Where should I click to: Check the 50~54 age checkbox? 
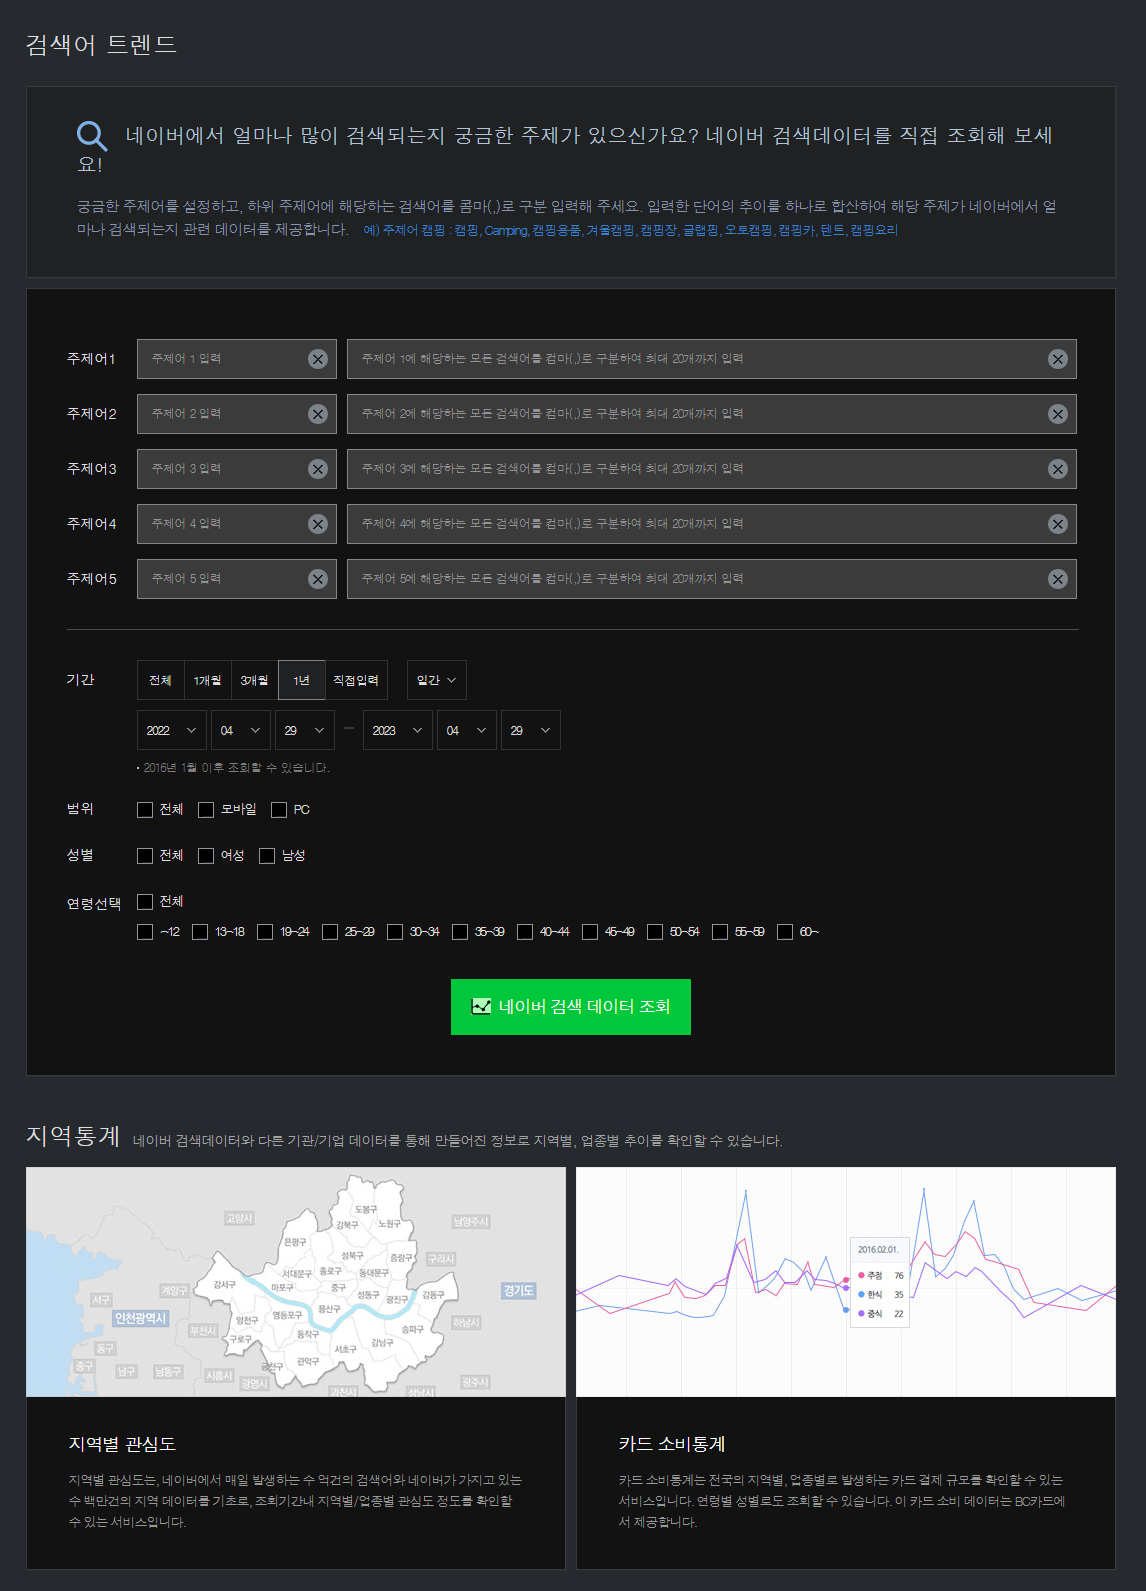[x=655, y=932]
